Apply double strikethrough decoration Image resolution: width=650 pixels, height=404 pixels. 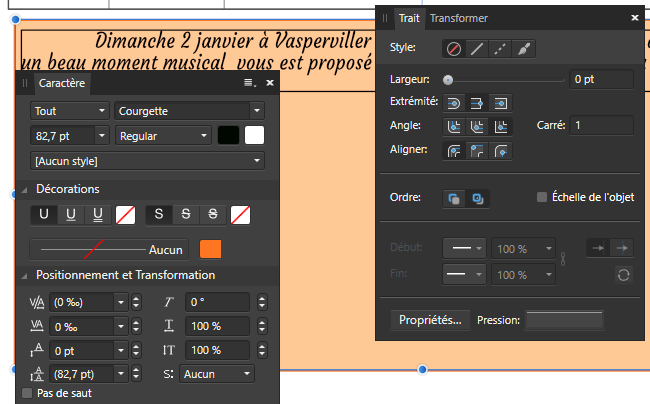(213, 215)
